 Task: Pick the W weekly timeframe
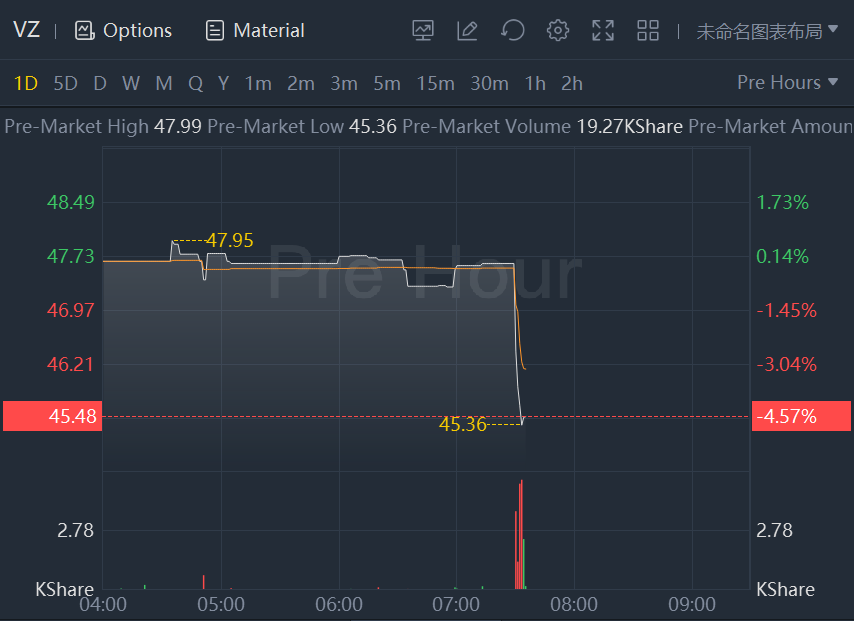(131, 84)
